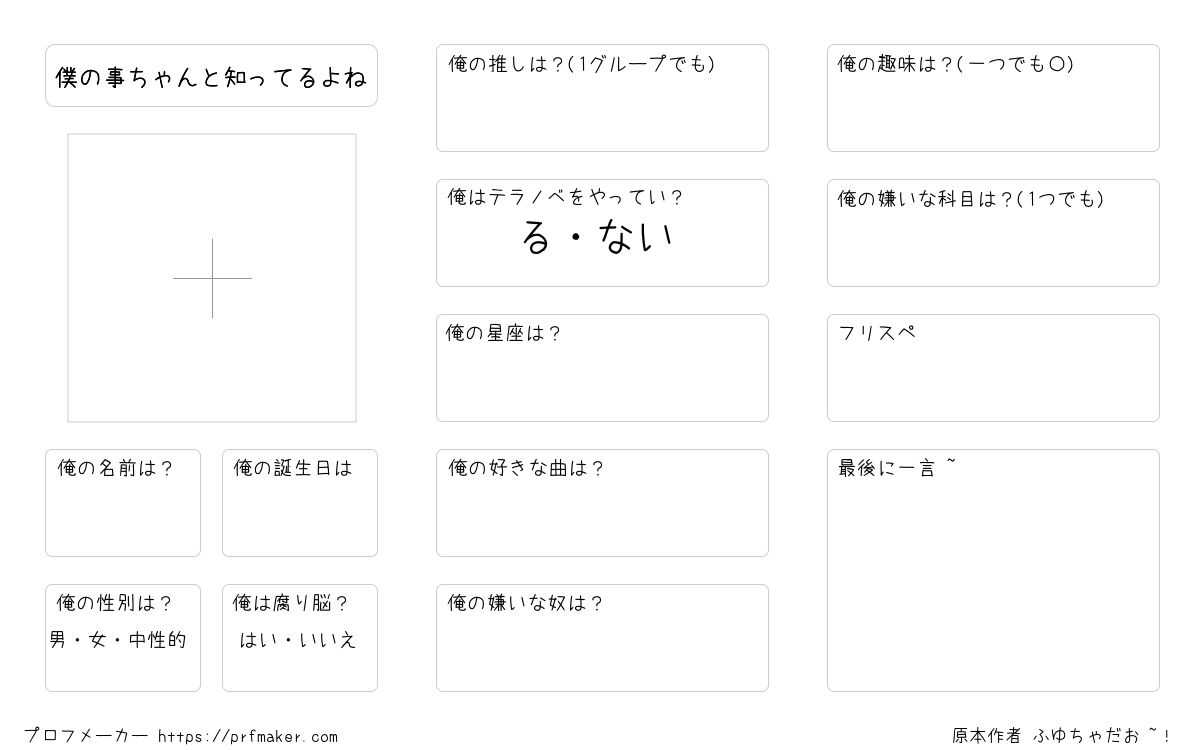Choose 男 under 俺の性別は?

click(x=58, y=640)
